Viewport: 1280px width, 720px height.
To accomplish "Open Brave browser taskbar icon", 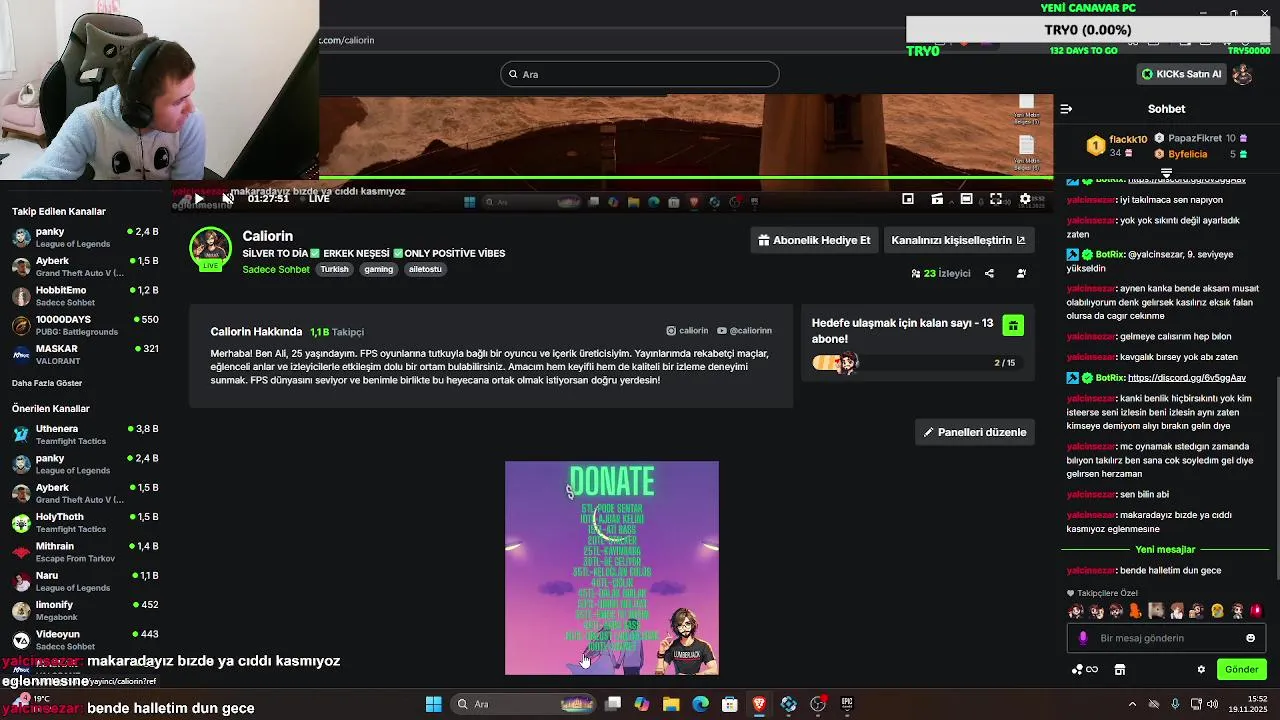I will 759,704.
